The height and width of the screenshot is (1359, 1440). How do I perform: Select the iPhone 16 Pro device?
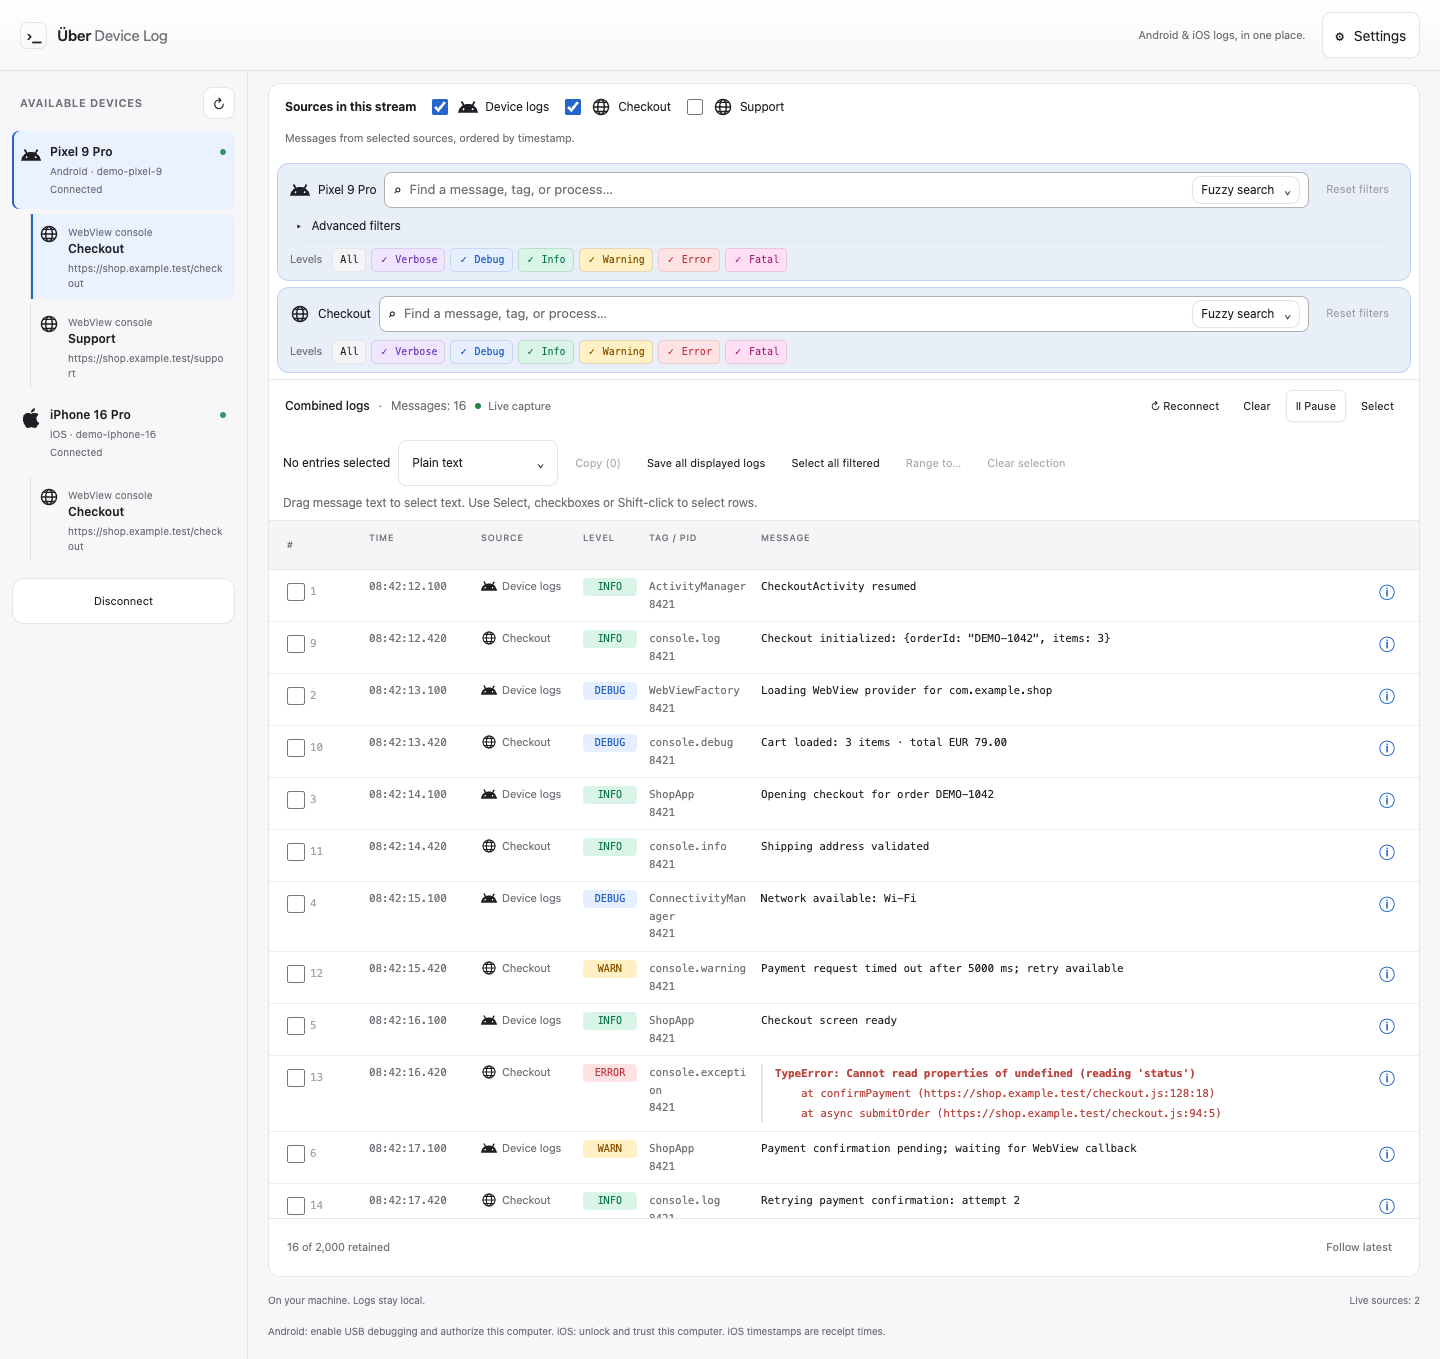124,433
